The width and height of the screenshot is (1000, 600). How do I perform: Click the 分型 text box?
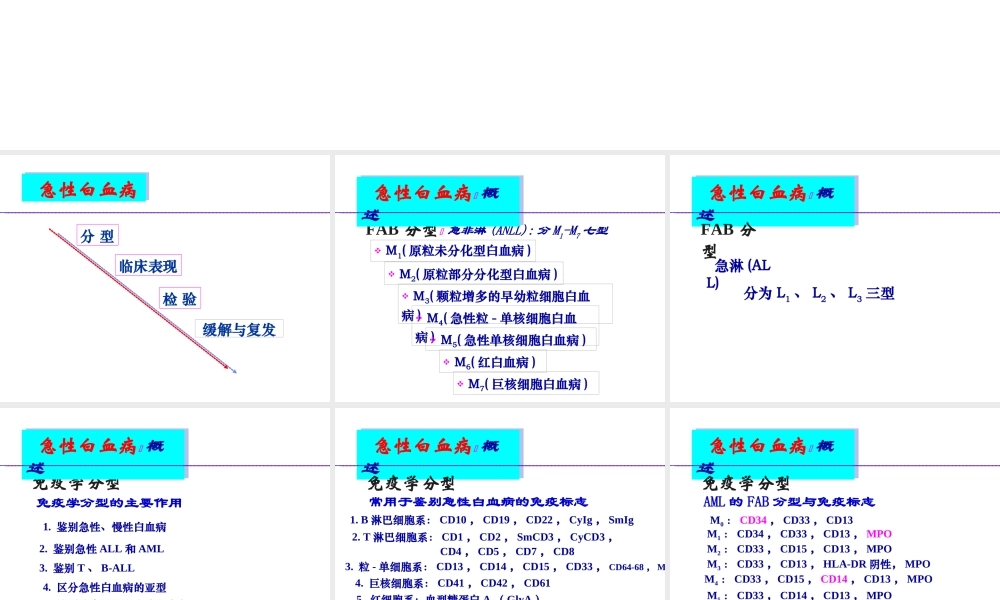point(97,235)
